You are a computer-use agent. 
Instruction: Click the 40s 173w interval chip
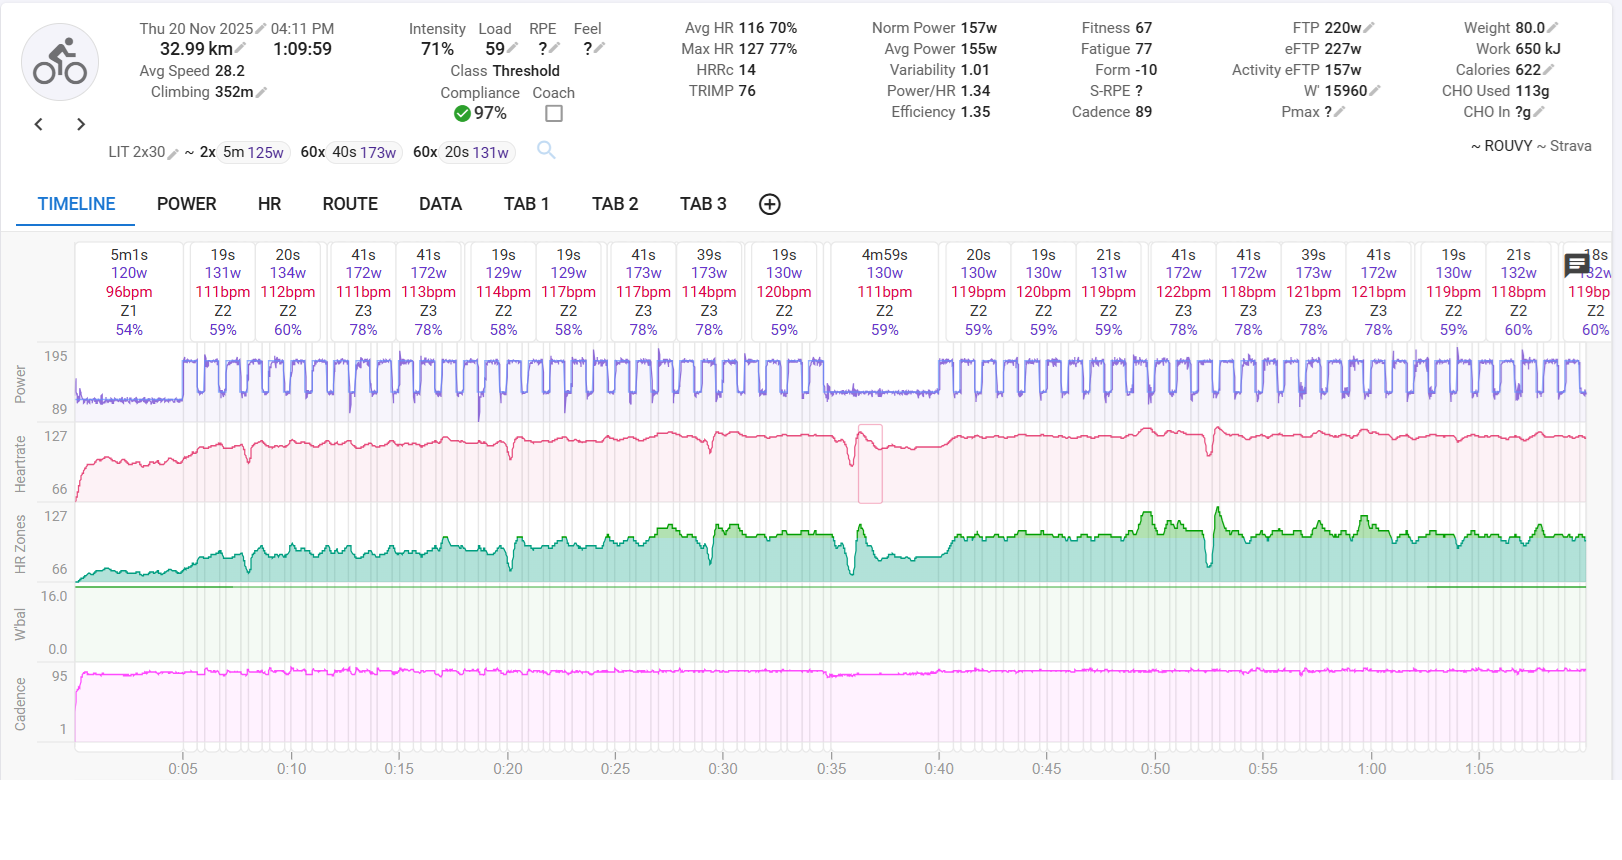[x=364, y=152]
